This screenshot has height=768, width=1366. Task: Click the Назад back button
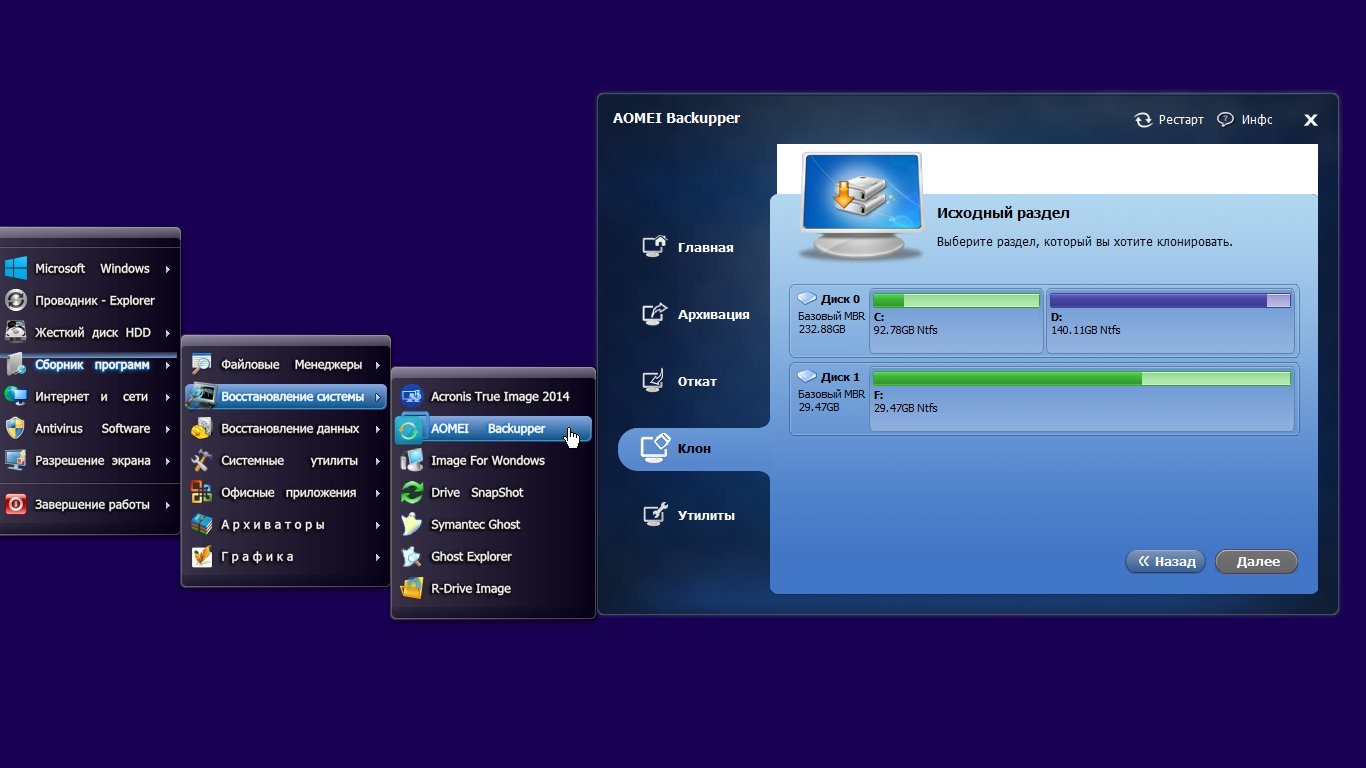pyautogui.click(x=1166, y=561)
